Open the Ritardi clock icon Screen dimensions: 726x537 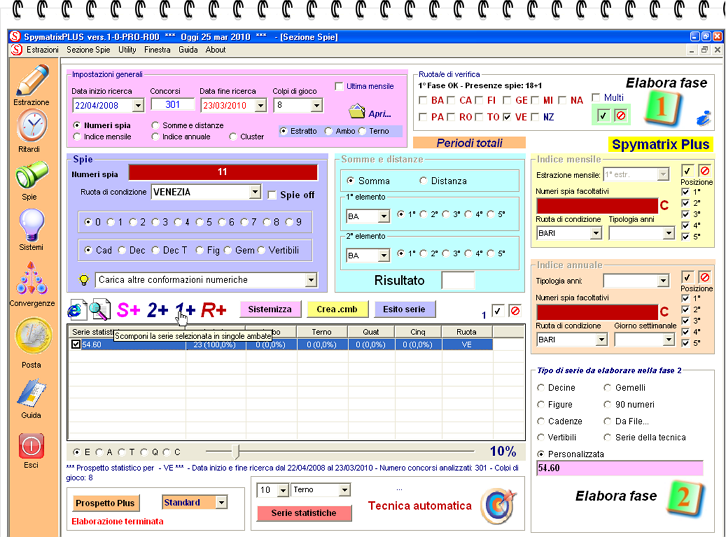pos(32,127)
